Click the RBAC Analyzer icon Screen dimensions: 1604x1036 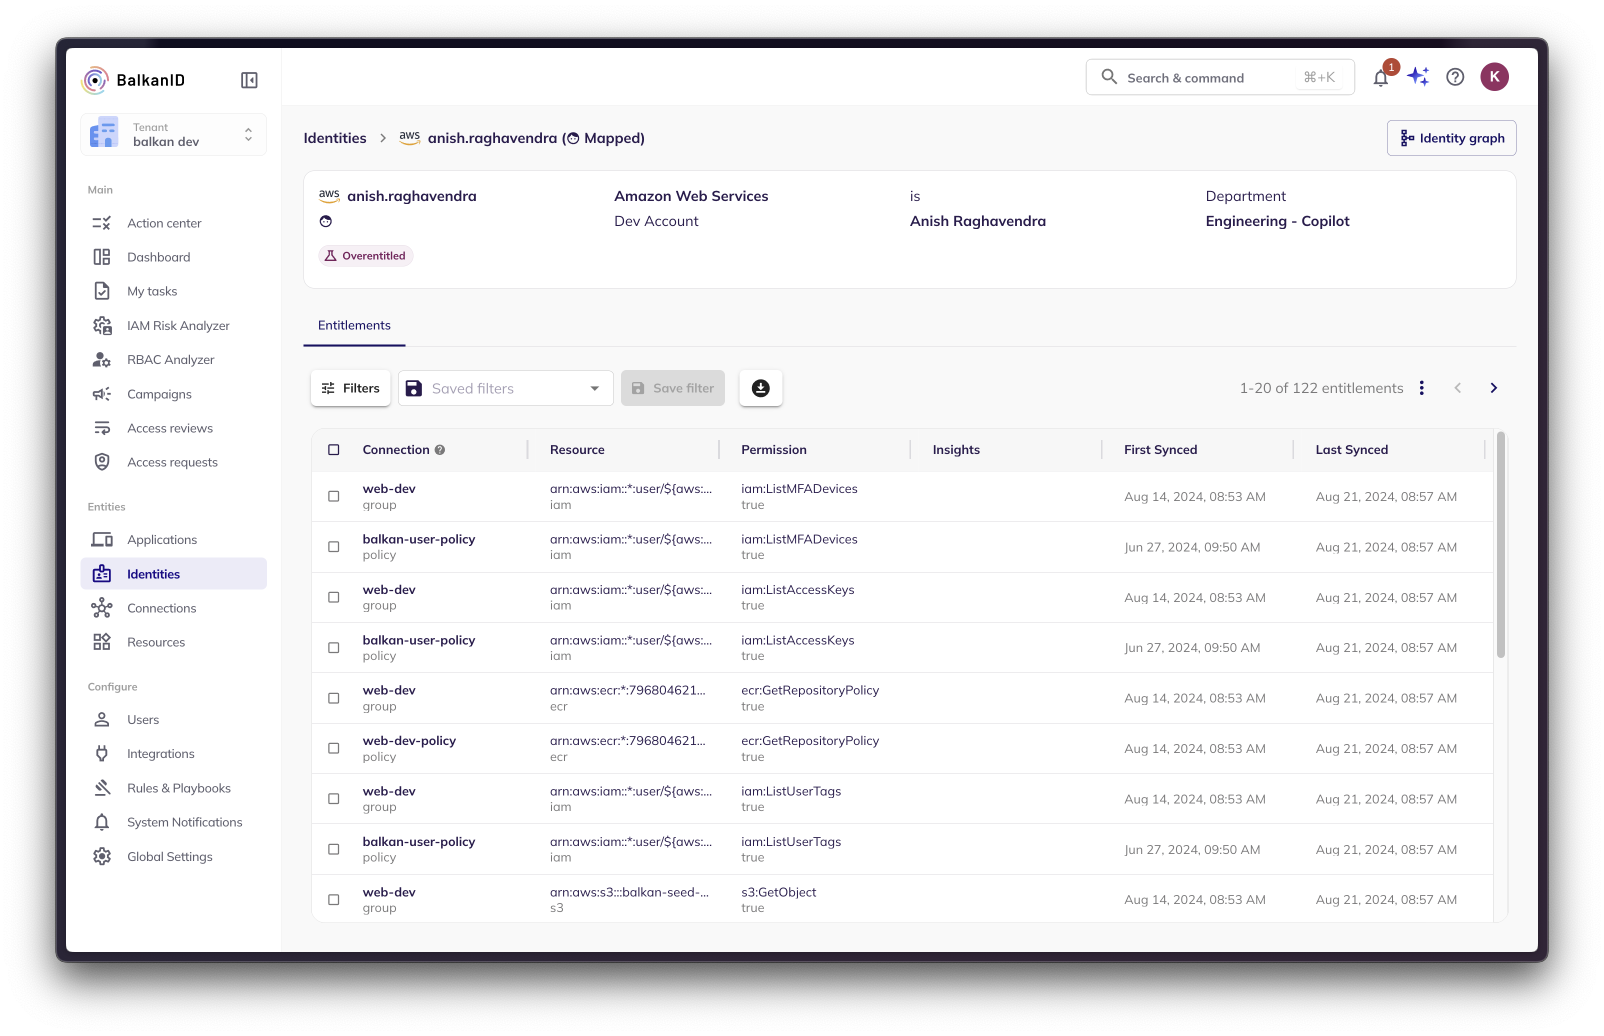coord(102,360)
